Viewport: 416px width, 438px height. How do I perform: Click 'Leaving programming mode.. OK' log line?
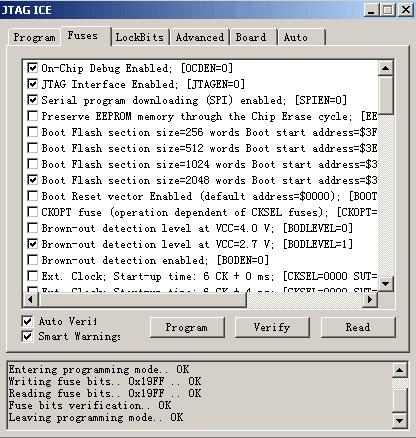[x=96, y=417]
